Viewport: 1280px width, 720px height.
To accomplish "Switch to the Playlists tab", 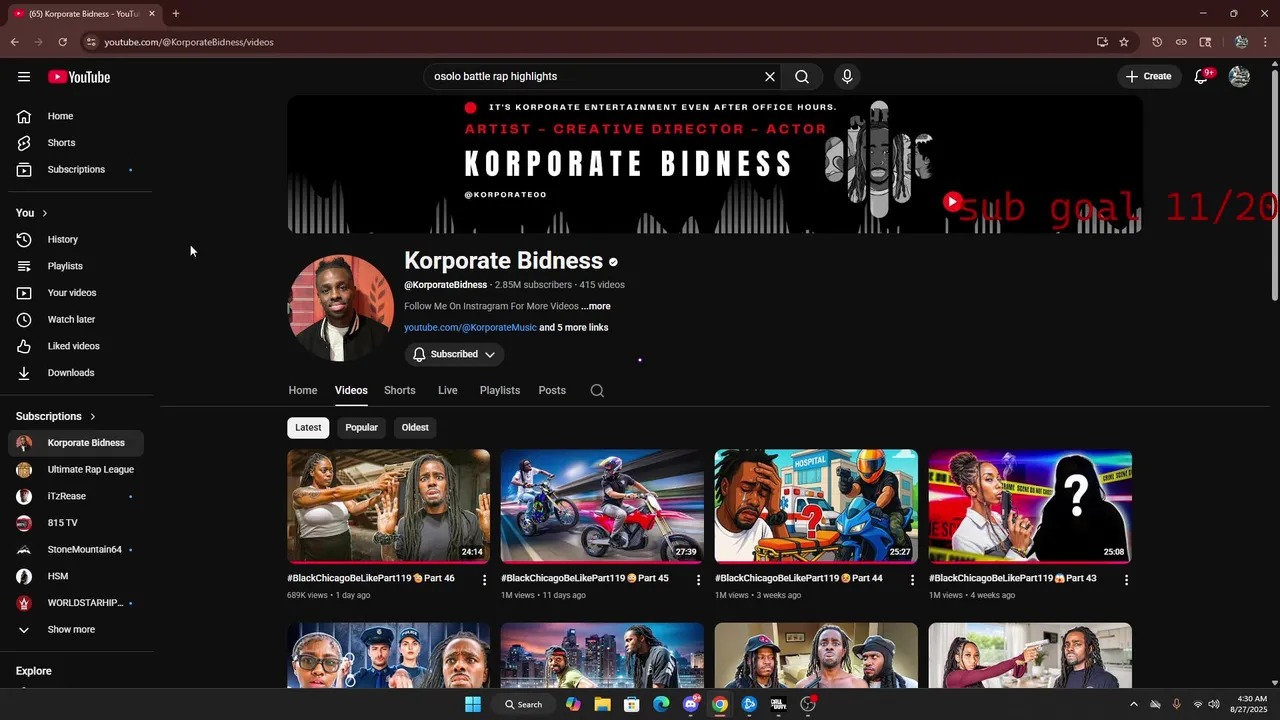I will (500, 391).
